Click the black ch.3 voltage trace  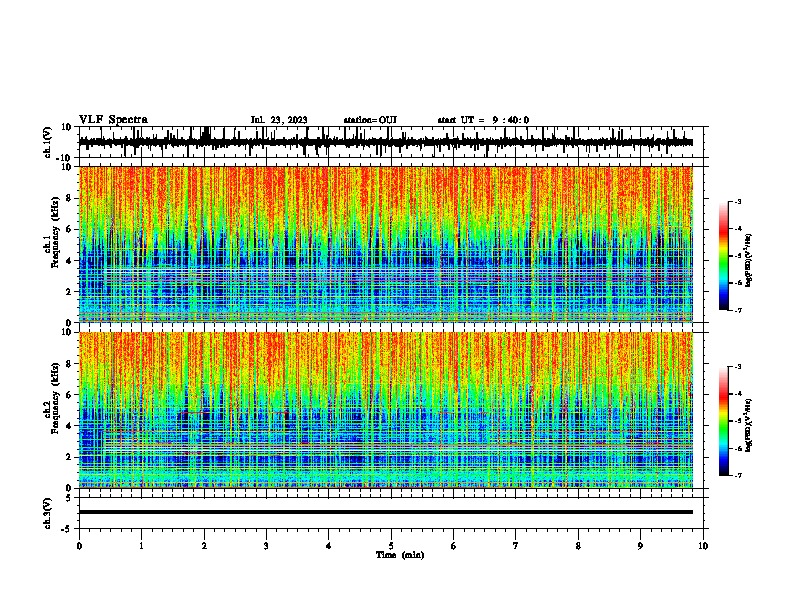click(386, 512)
